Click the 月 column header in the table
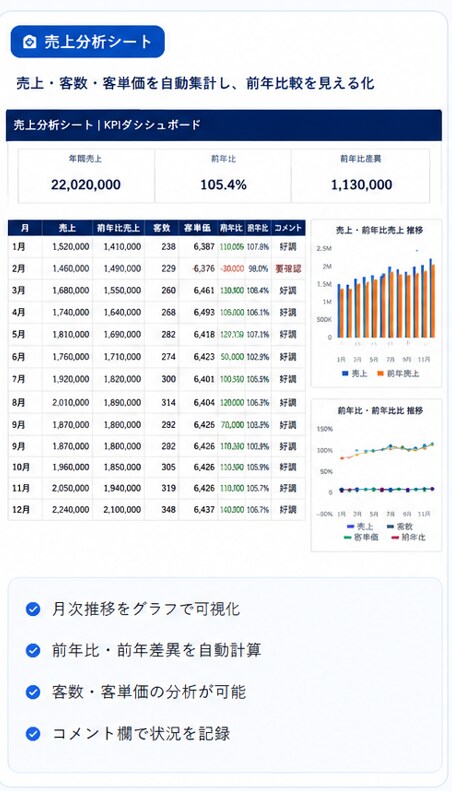The width and height of the screenshot is (452, 791). tap(25, 228)
